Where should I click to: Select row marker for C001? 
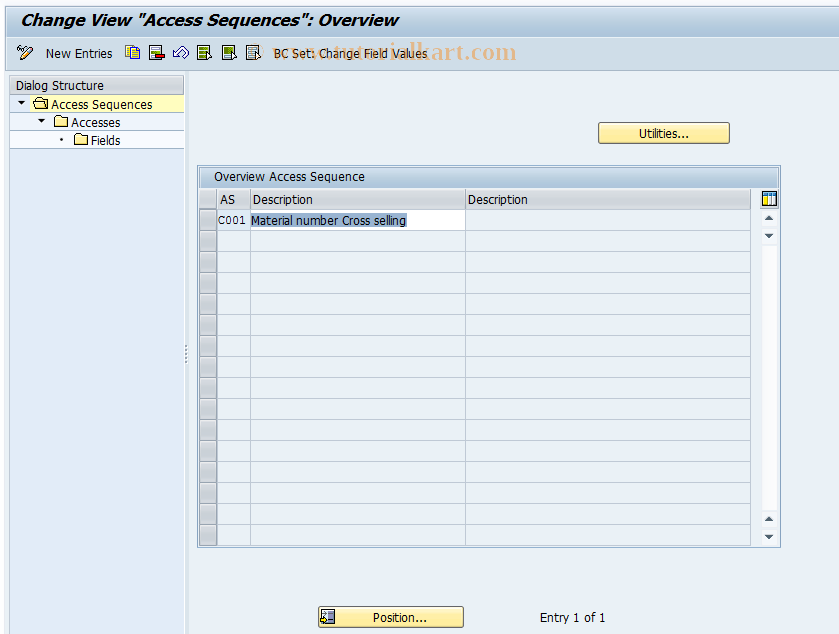coord(208,220)
